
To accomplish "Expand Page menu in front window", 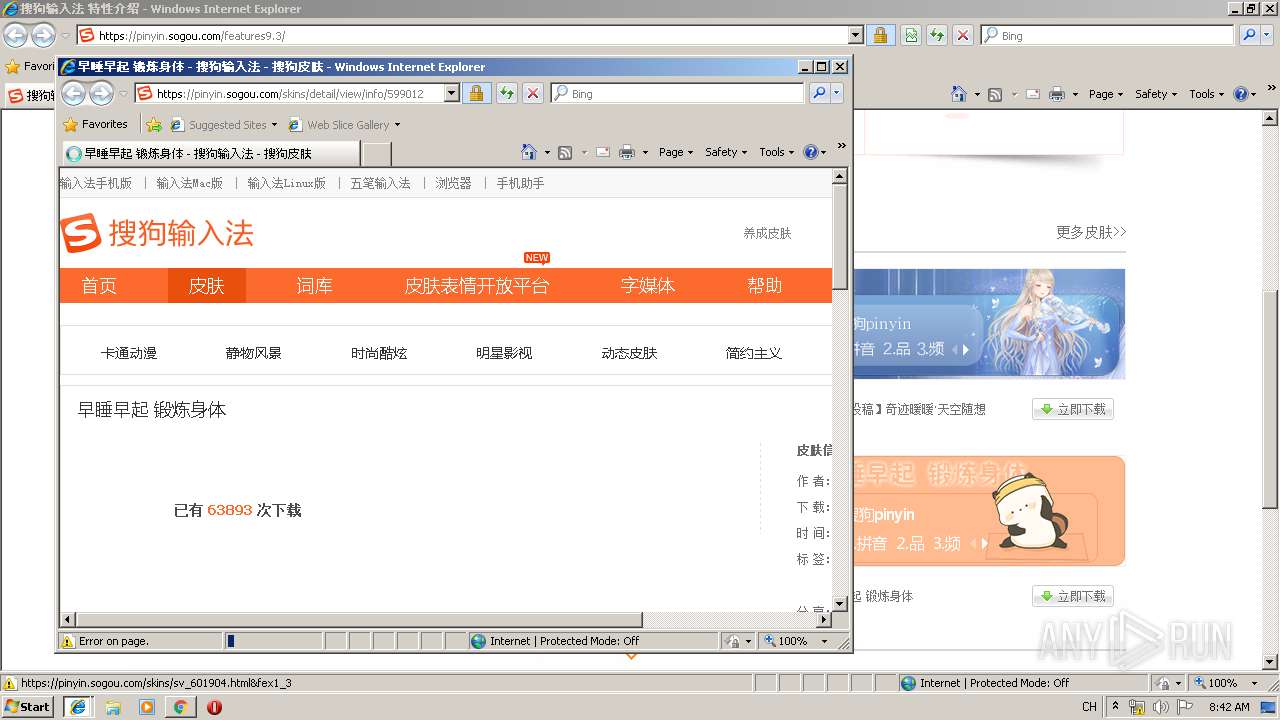I will tap(676, 152).
